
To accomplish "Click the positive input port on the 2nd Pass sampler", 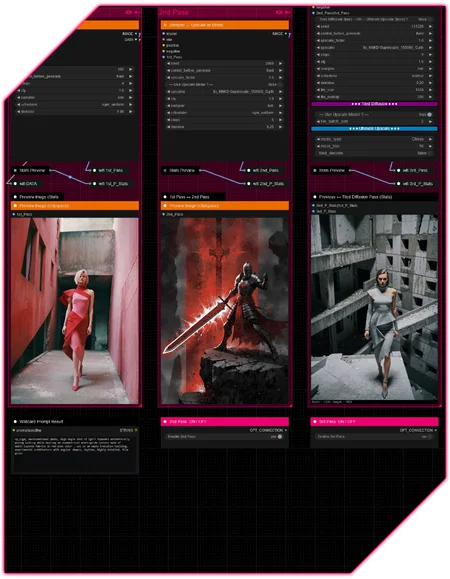I will [164, 45].
